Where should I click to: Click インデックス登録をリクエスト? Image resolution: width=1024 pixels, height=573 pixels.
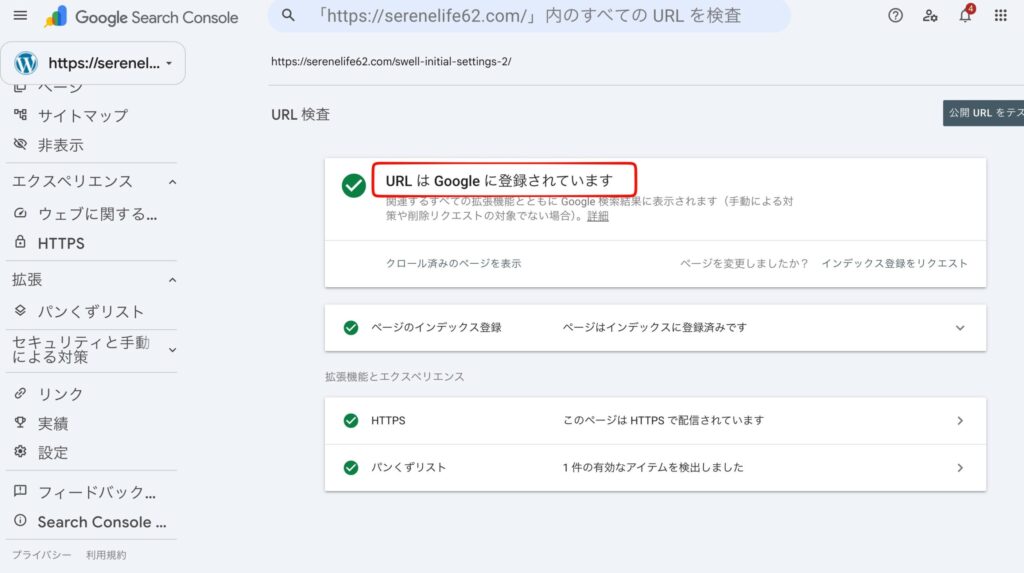(894, 263)
